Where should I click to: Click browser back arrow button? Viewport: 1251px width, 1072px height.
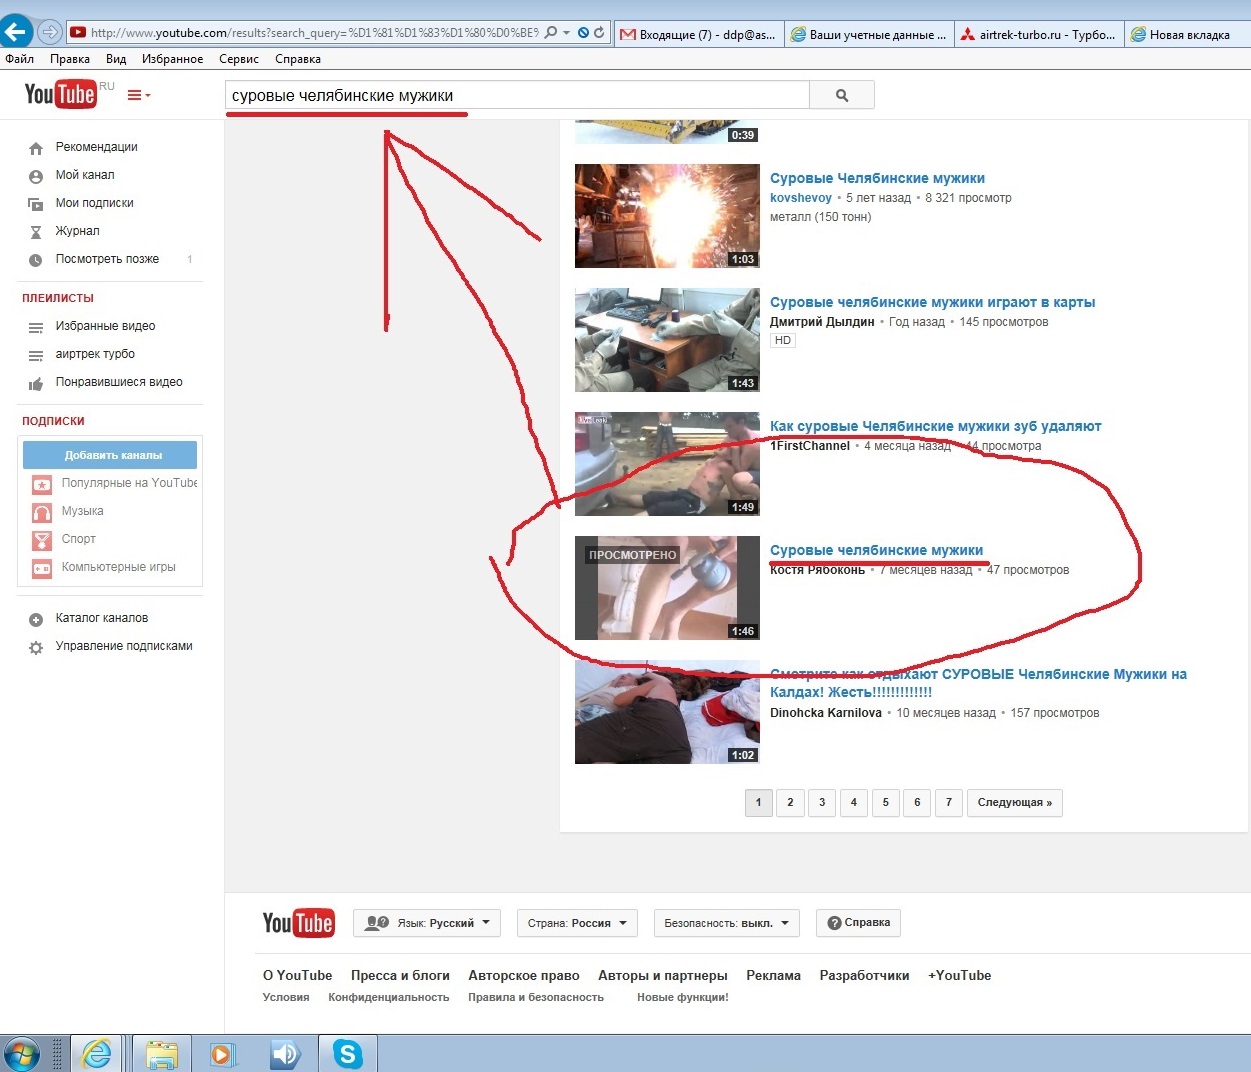[x=17, y=32]
